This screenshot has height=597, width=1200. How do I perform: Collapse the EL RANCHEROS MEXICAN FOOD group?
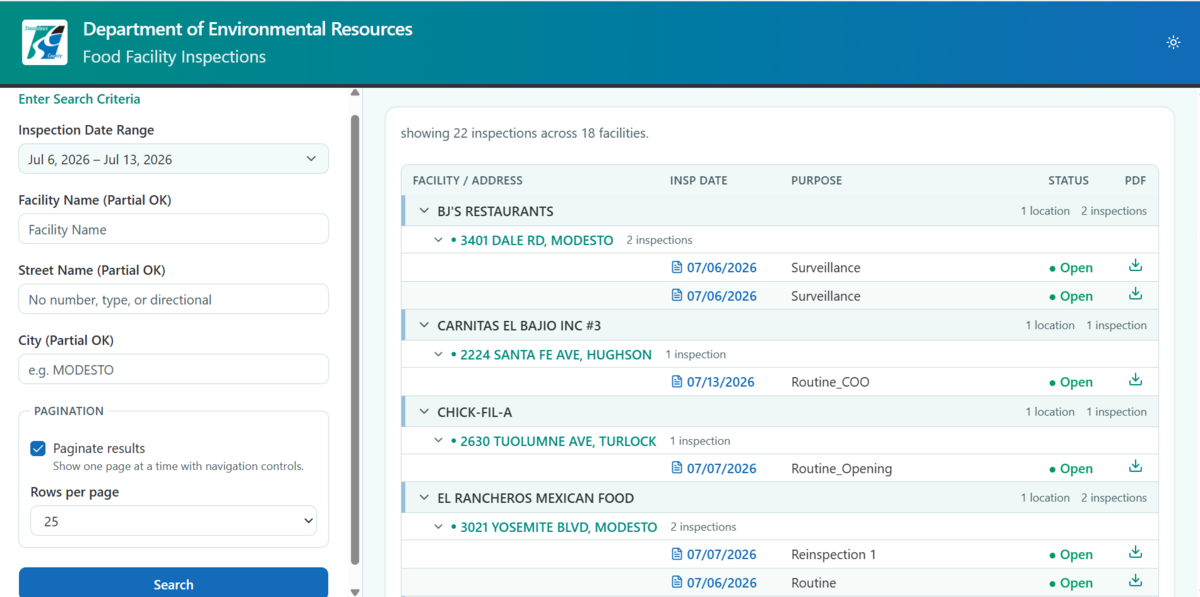424,498
